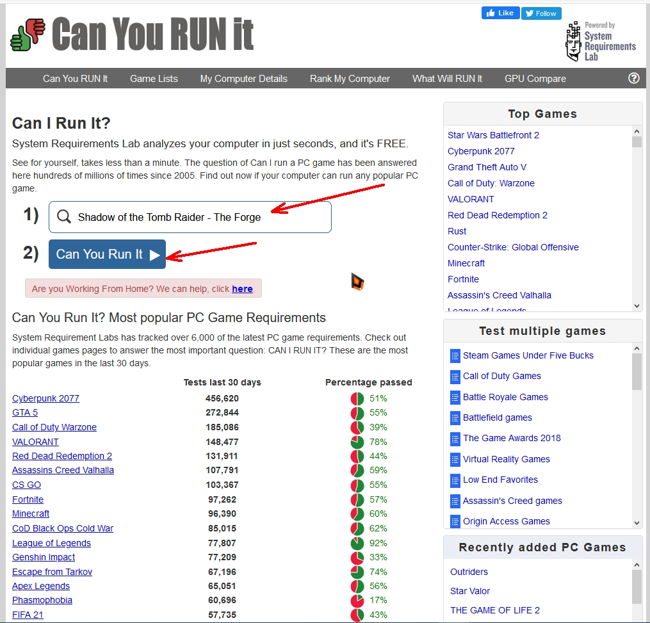
Task: Click the pie chart icon for VALORANT row
Action: (357, 442)
